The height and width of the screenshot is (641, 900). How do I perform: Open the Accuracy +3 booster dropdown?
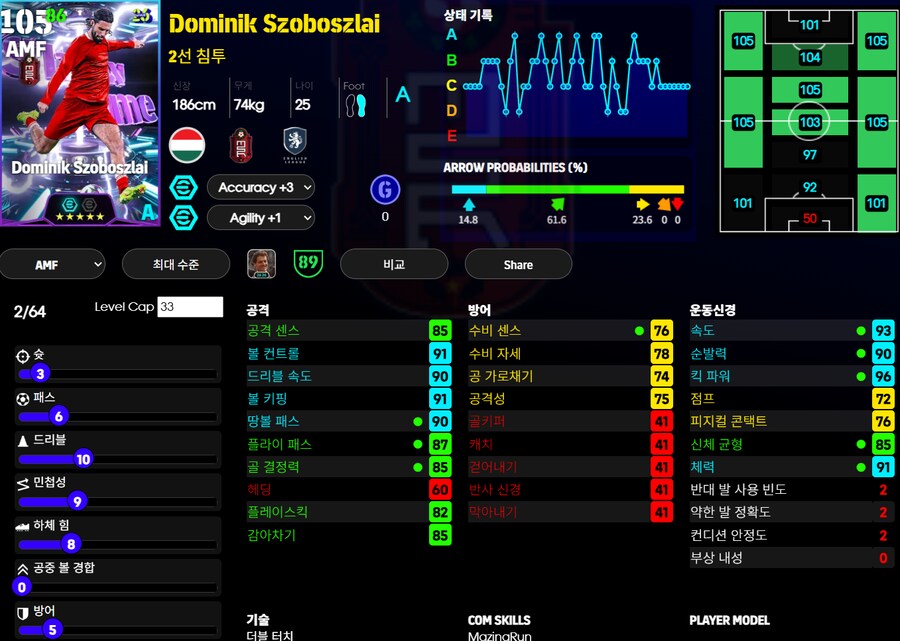coord(261,187)
